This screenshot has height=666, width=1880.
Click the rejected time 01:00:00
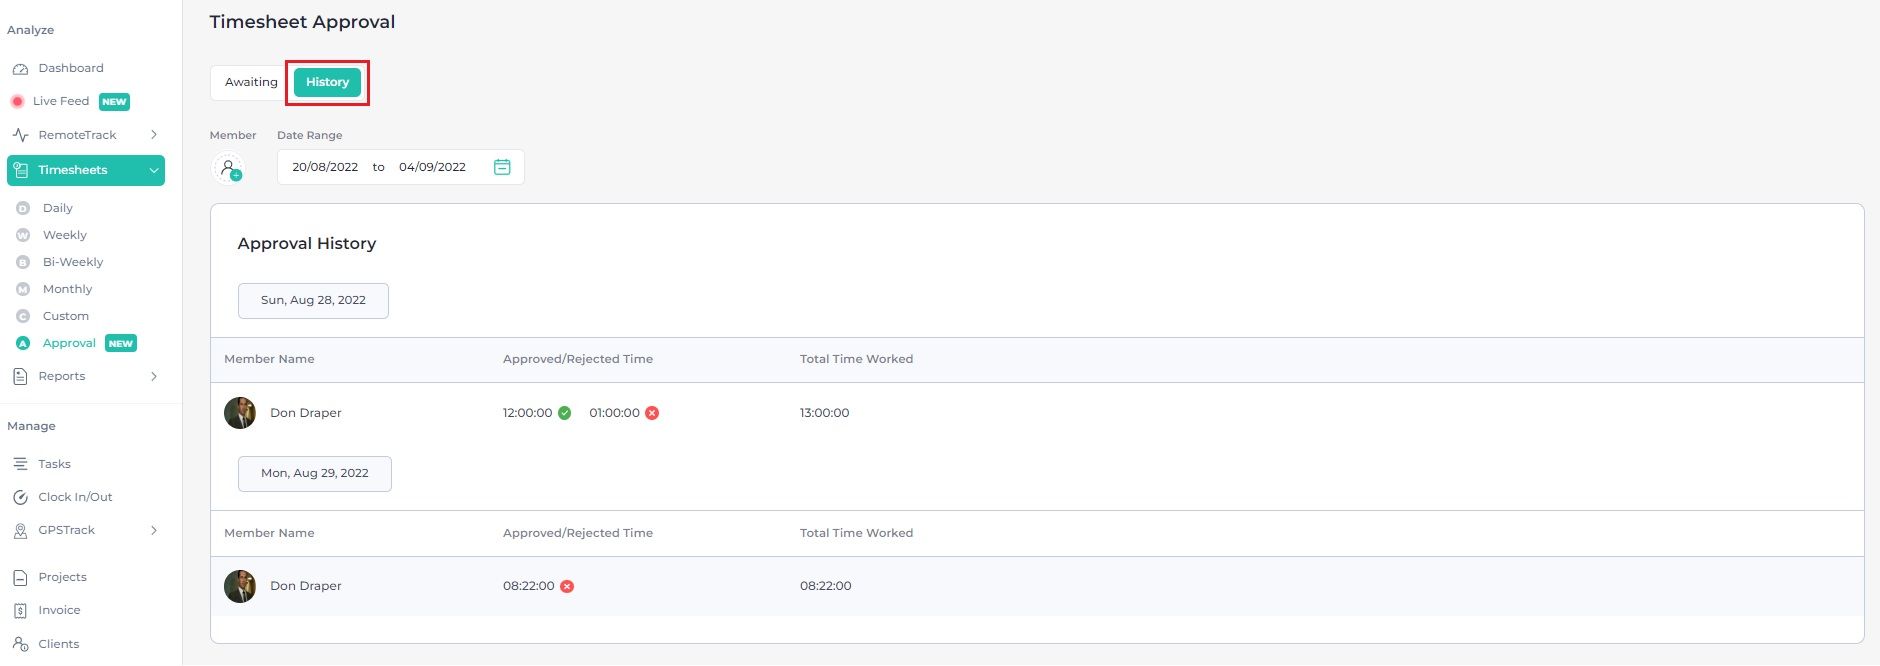tap(614, 413)
